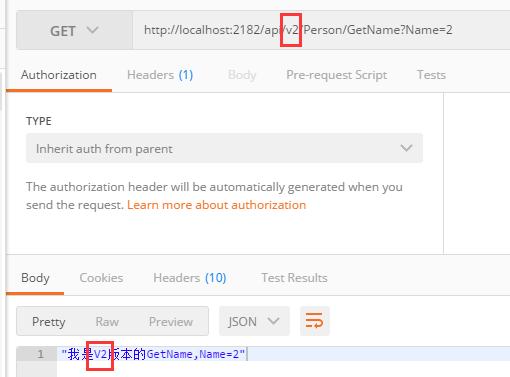This screenshot has width=510, height=377.
Task: Switch to the Raw response view
Action: coord(107,322)
